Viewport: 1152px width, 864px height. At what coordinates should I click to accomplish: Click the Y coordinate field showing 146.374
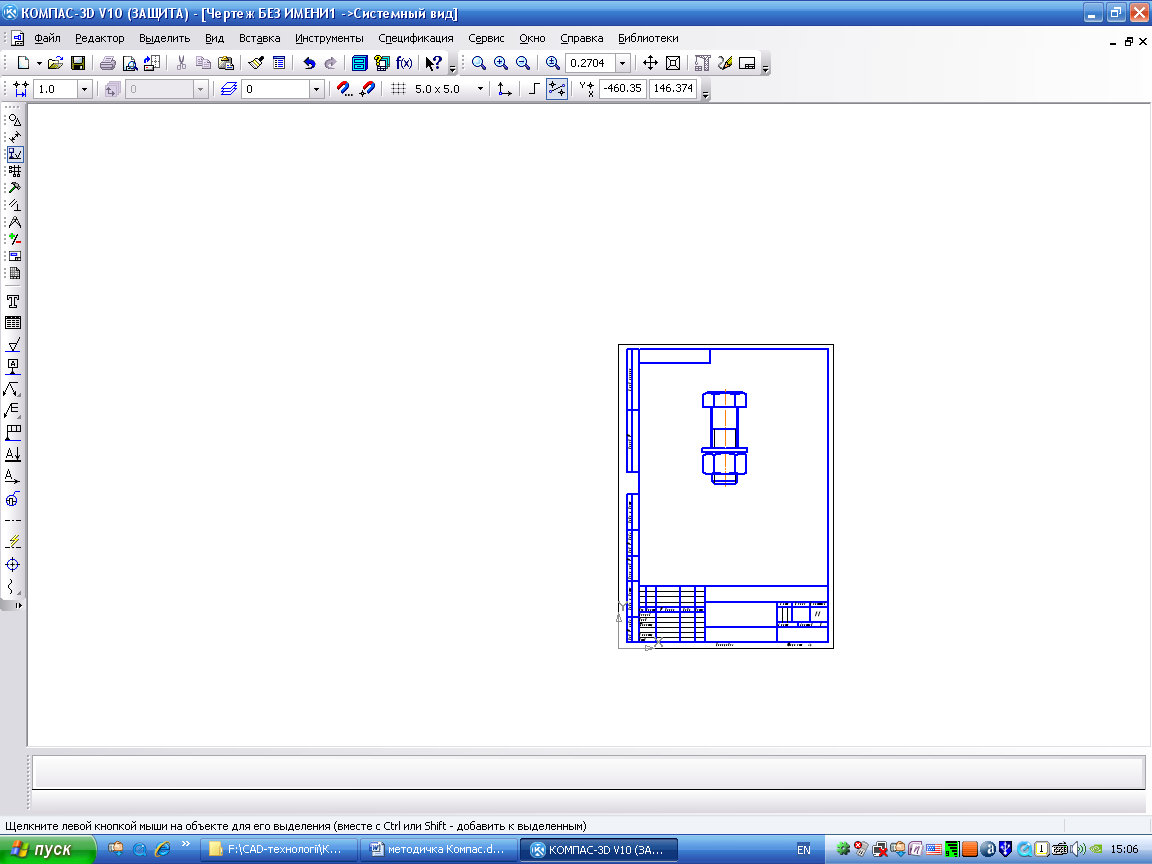tap(673, 88)
